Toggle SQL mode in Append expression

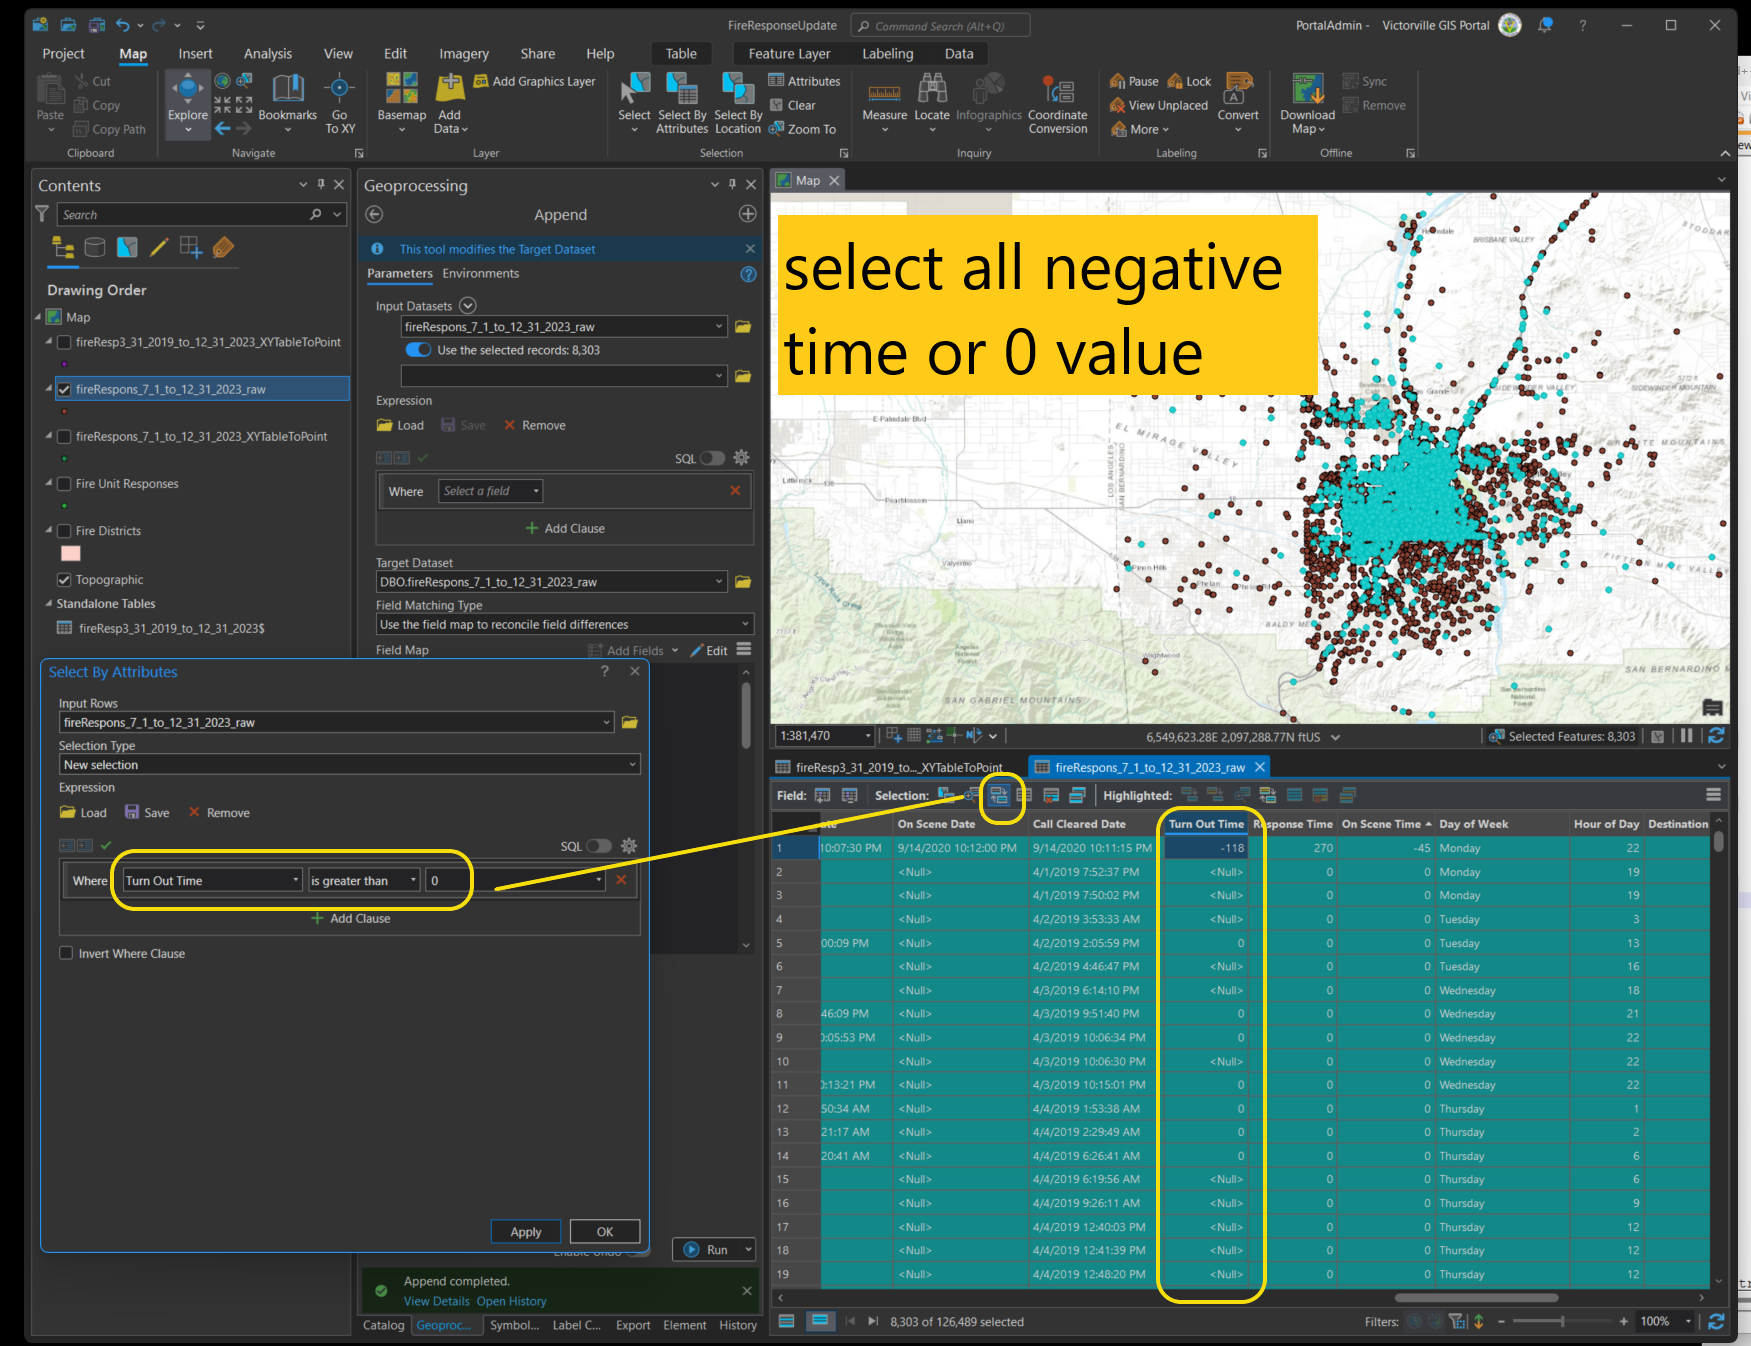[x=712, y=458]
